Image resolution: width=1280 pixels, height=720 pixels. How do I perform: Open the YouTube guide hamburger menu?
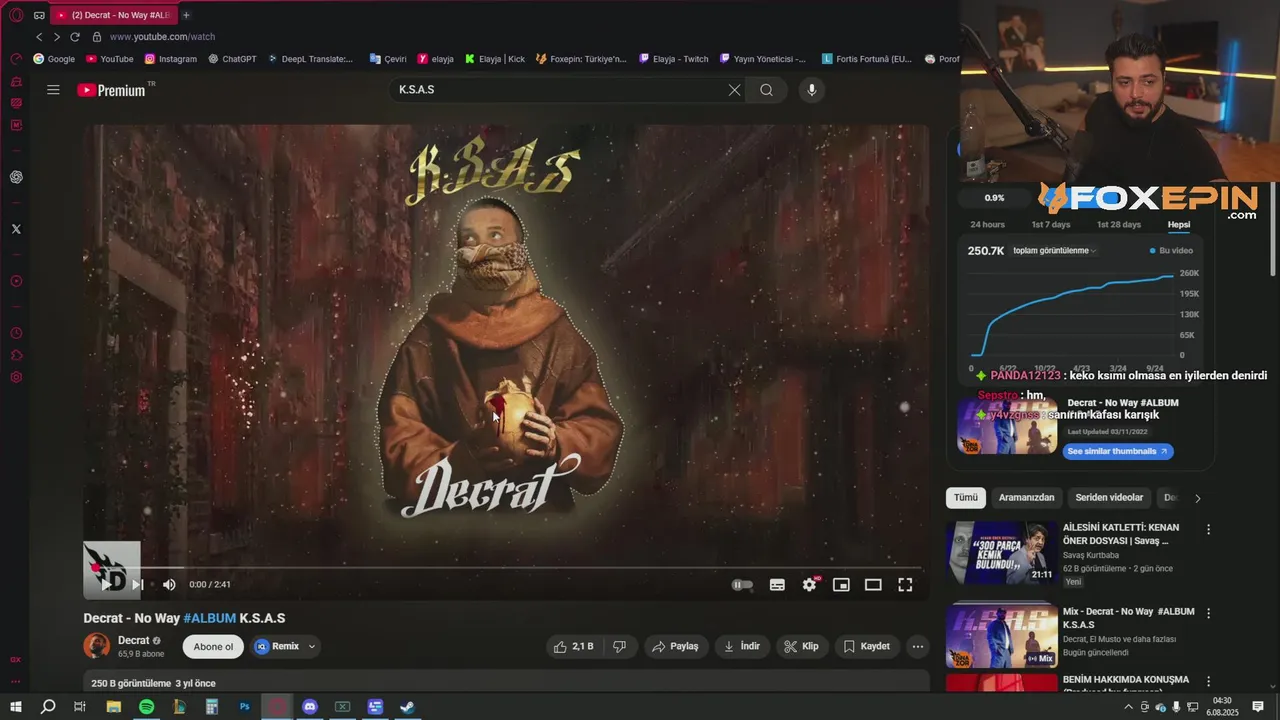point(53,90)
